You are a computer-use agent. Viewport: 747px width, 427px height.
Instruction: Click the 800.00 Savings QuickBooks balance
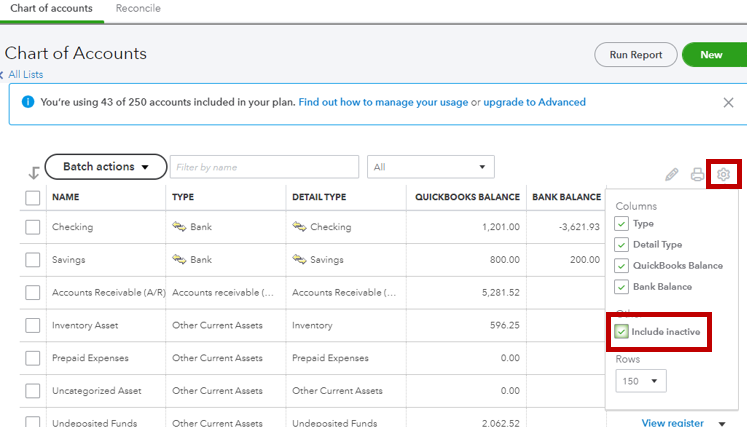coord(505,260)
